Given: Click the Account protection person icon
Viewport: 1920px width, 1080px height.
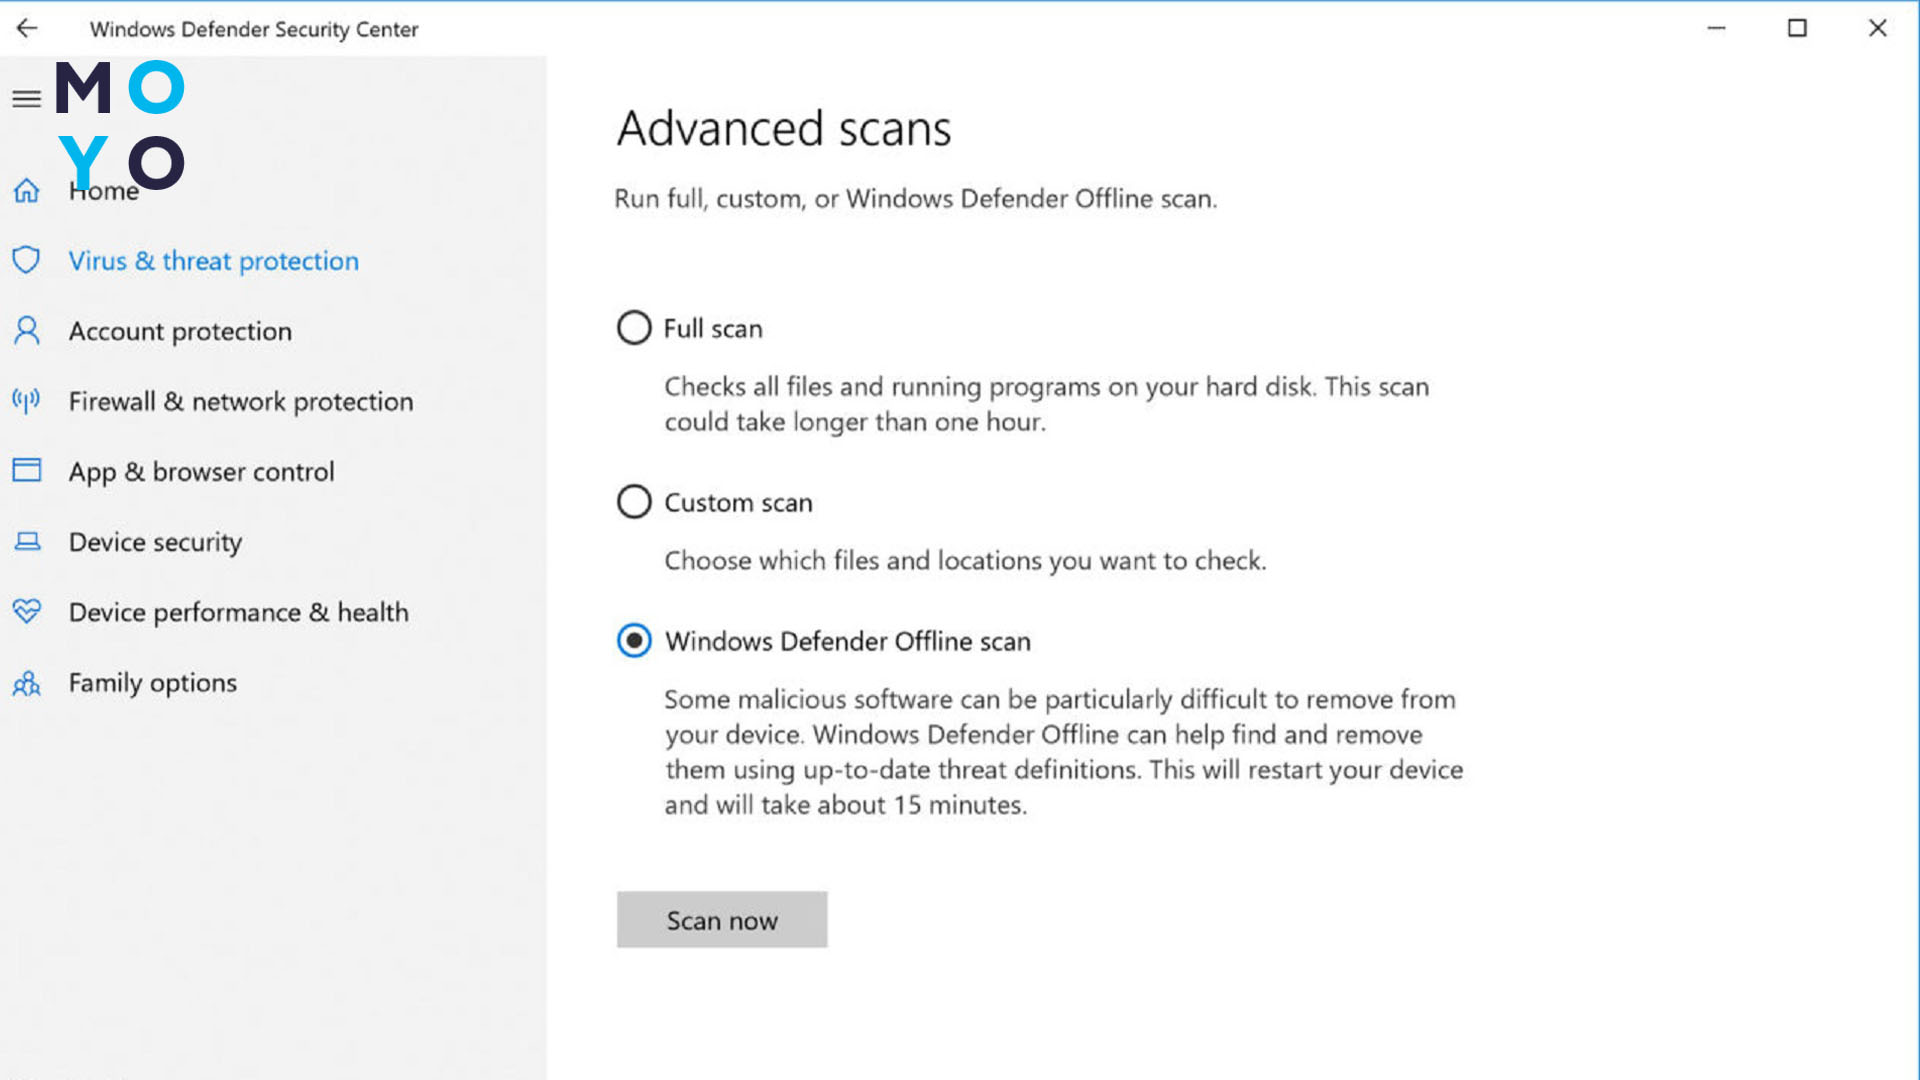Looking at the screenshot, I should [27, 331].
